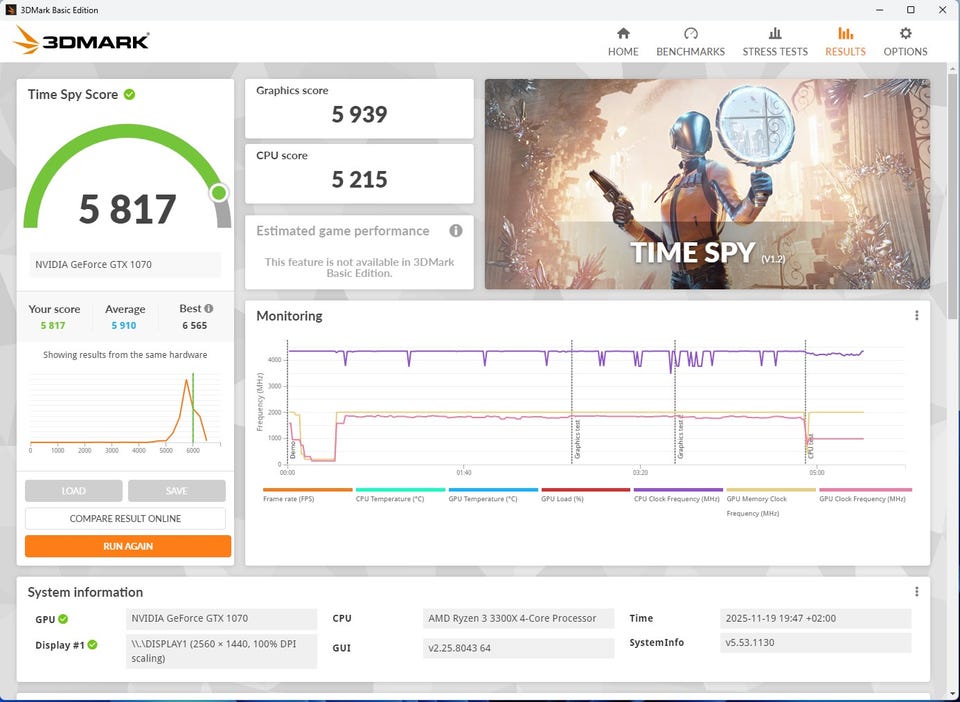Maximize the 3DMark window
The image size is (960, 702).
tap(910, 10)
